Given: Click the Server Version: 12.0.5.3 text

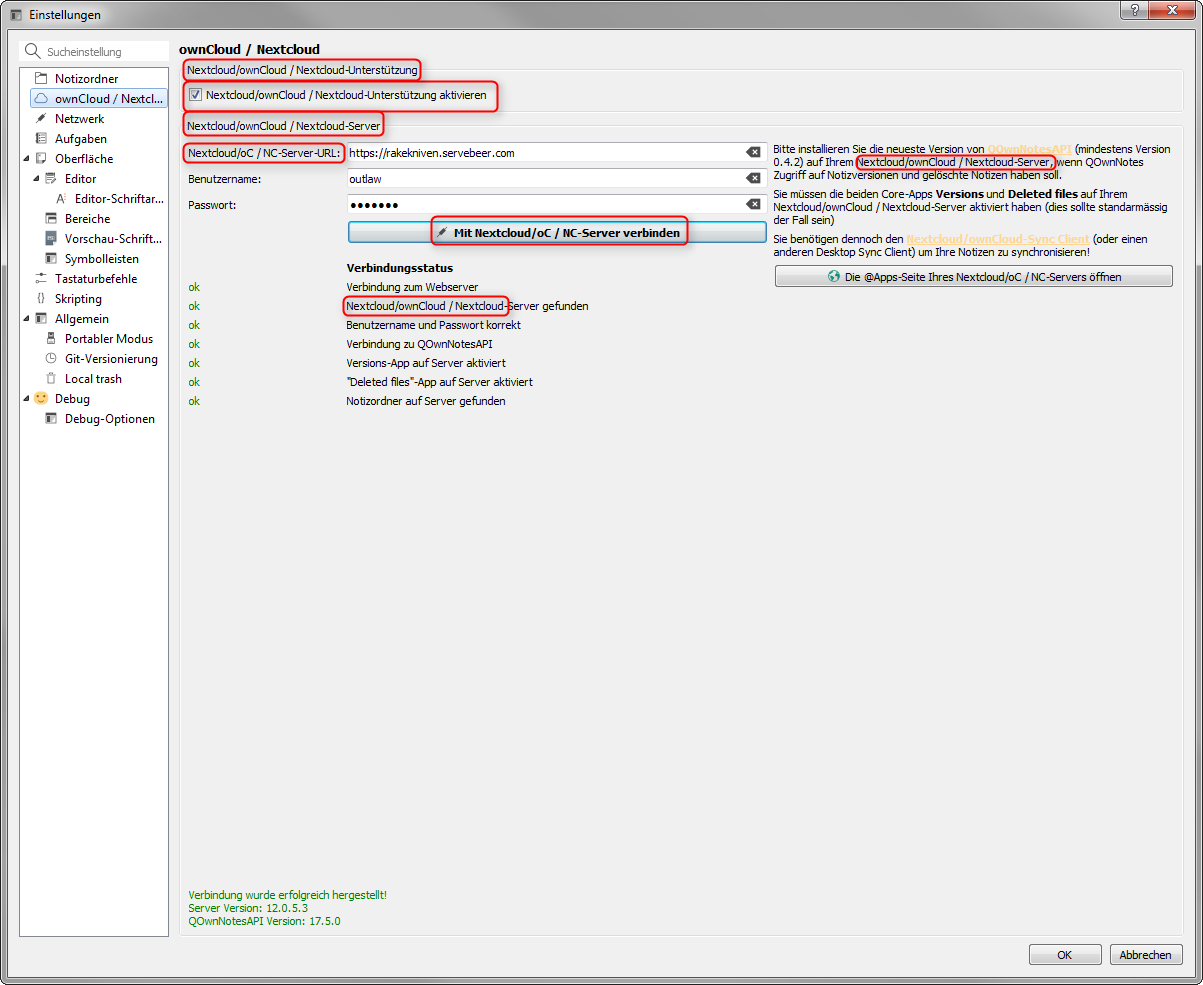Looking at the screenshot, I should 248,908.
